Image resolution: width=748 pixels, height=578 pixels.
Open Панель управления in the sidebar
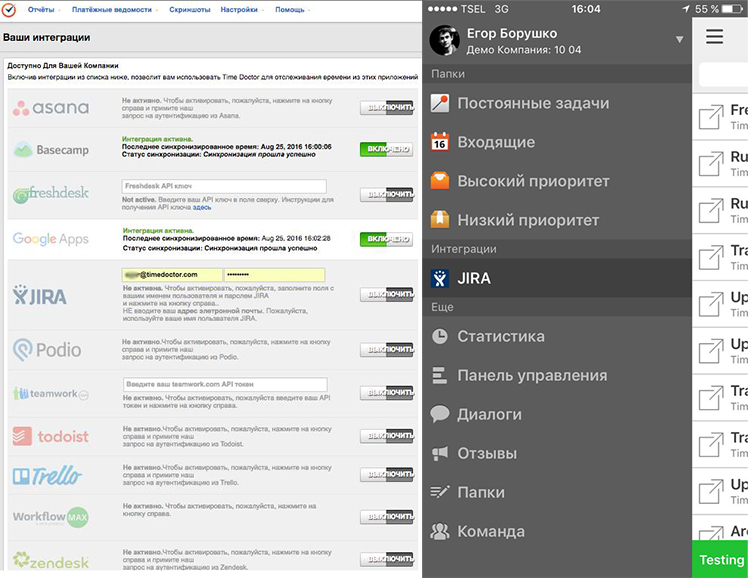click(557, 375)
